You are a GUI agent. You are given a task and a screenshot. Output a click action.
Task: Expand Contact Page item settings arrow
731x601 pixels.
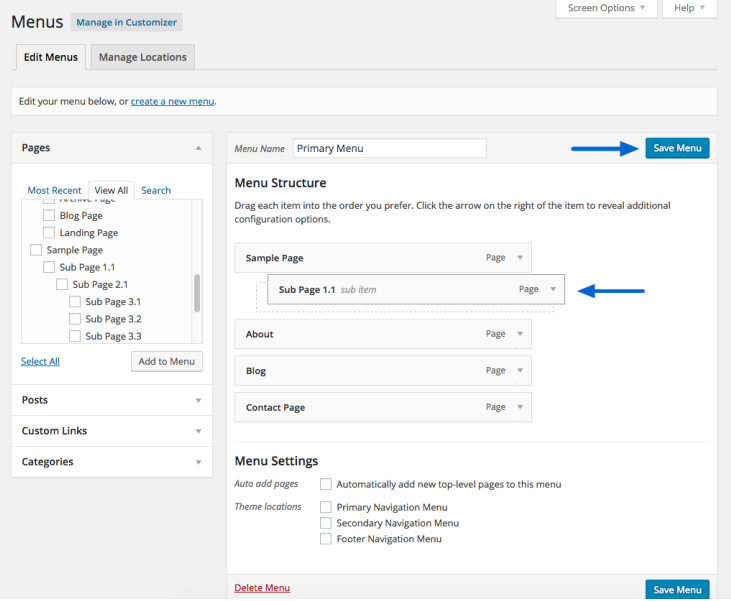pos(519,408)
